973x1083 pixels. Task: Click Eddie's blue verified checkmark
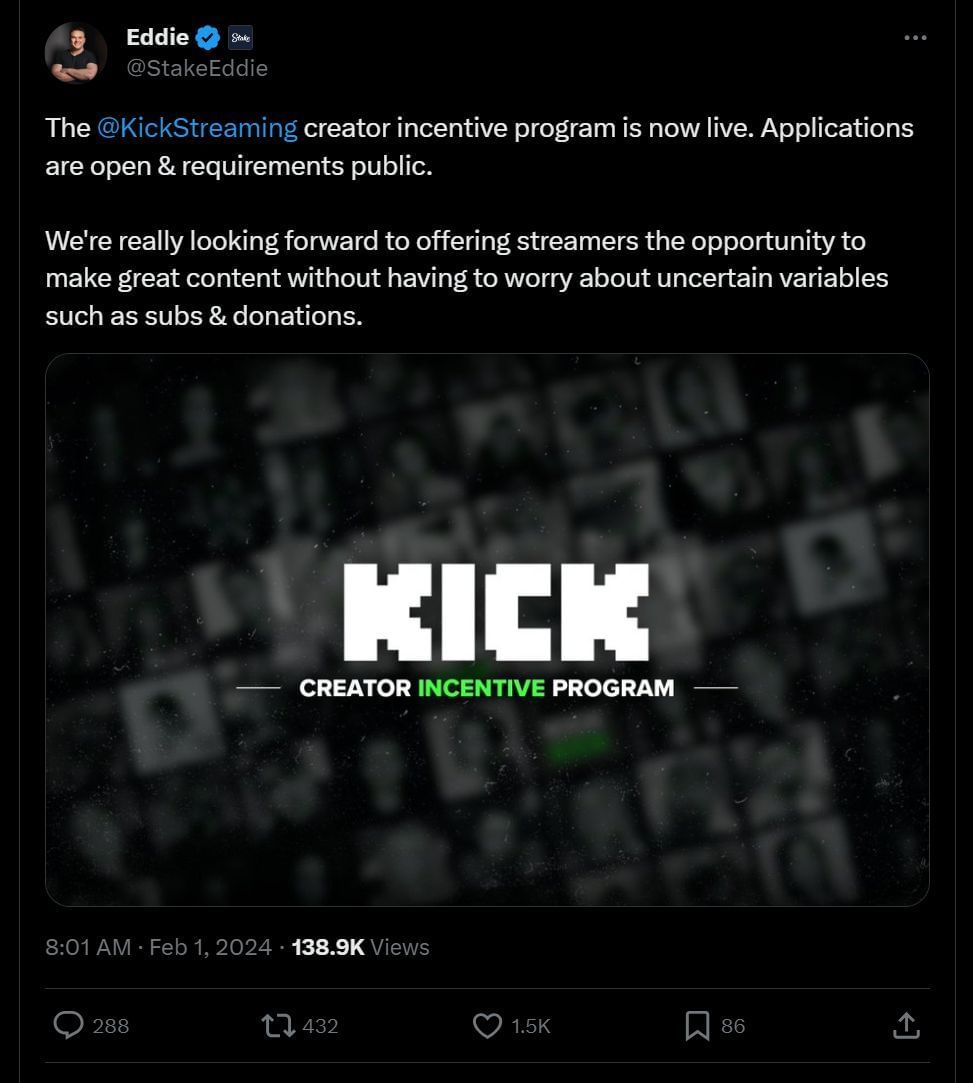tap(207, 36)
